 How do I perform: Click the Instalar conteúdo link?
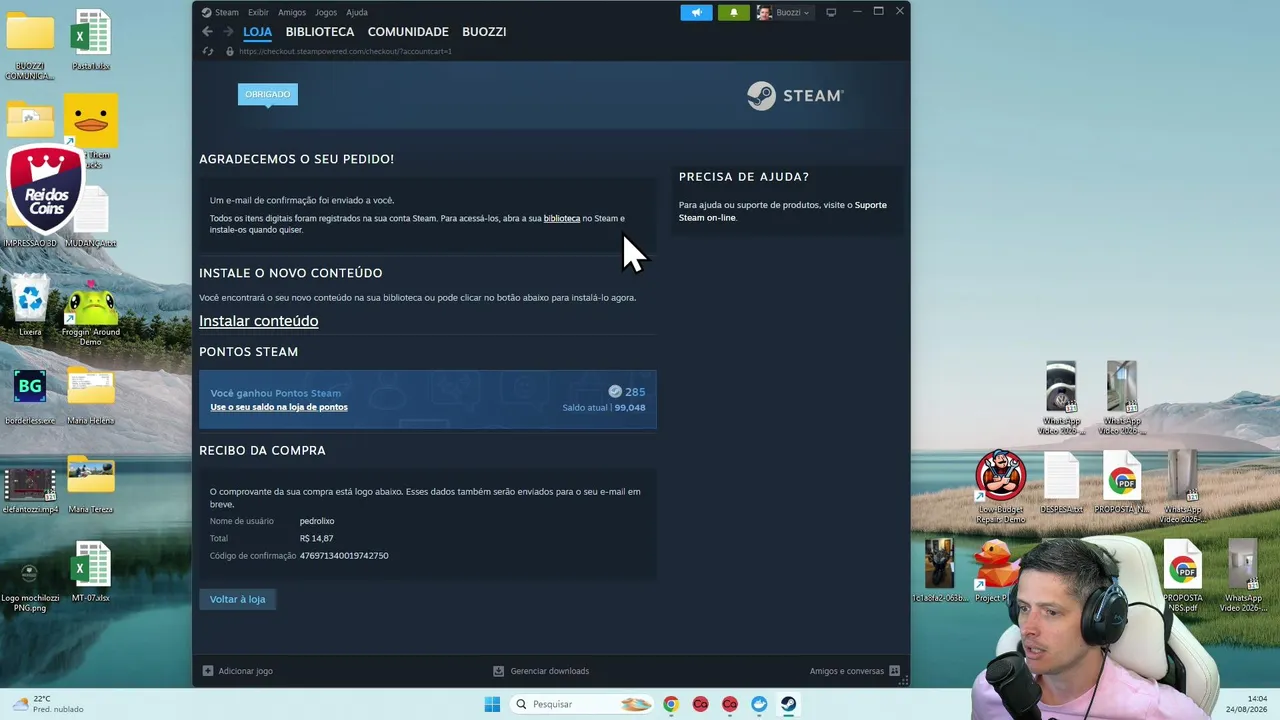tap(259, 321)
